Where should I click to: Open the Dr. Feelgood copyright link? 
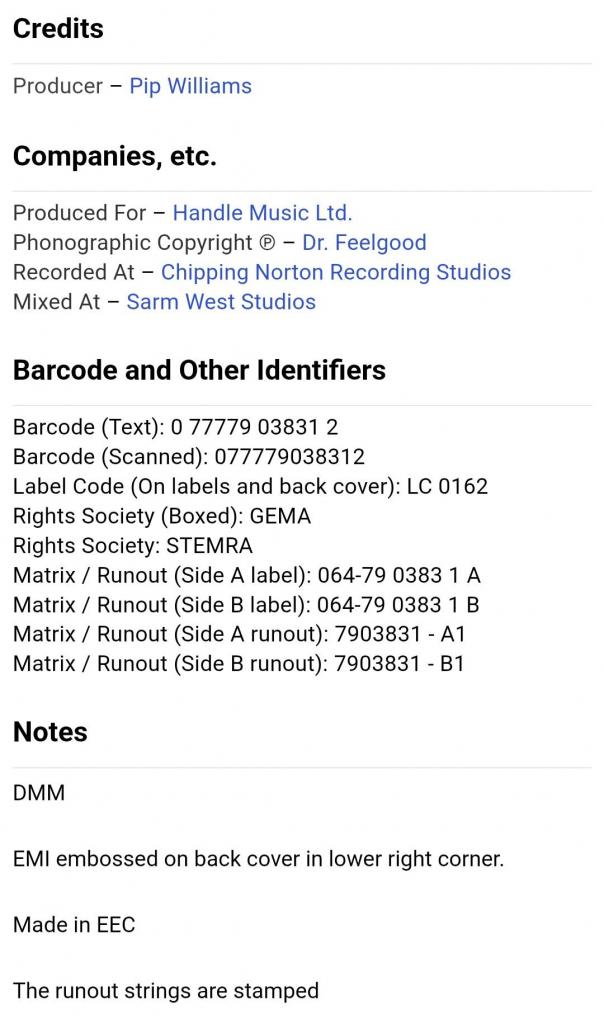[x=364, y=243]
